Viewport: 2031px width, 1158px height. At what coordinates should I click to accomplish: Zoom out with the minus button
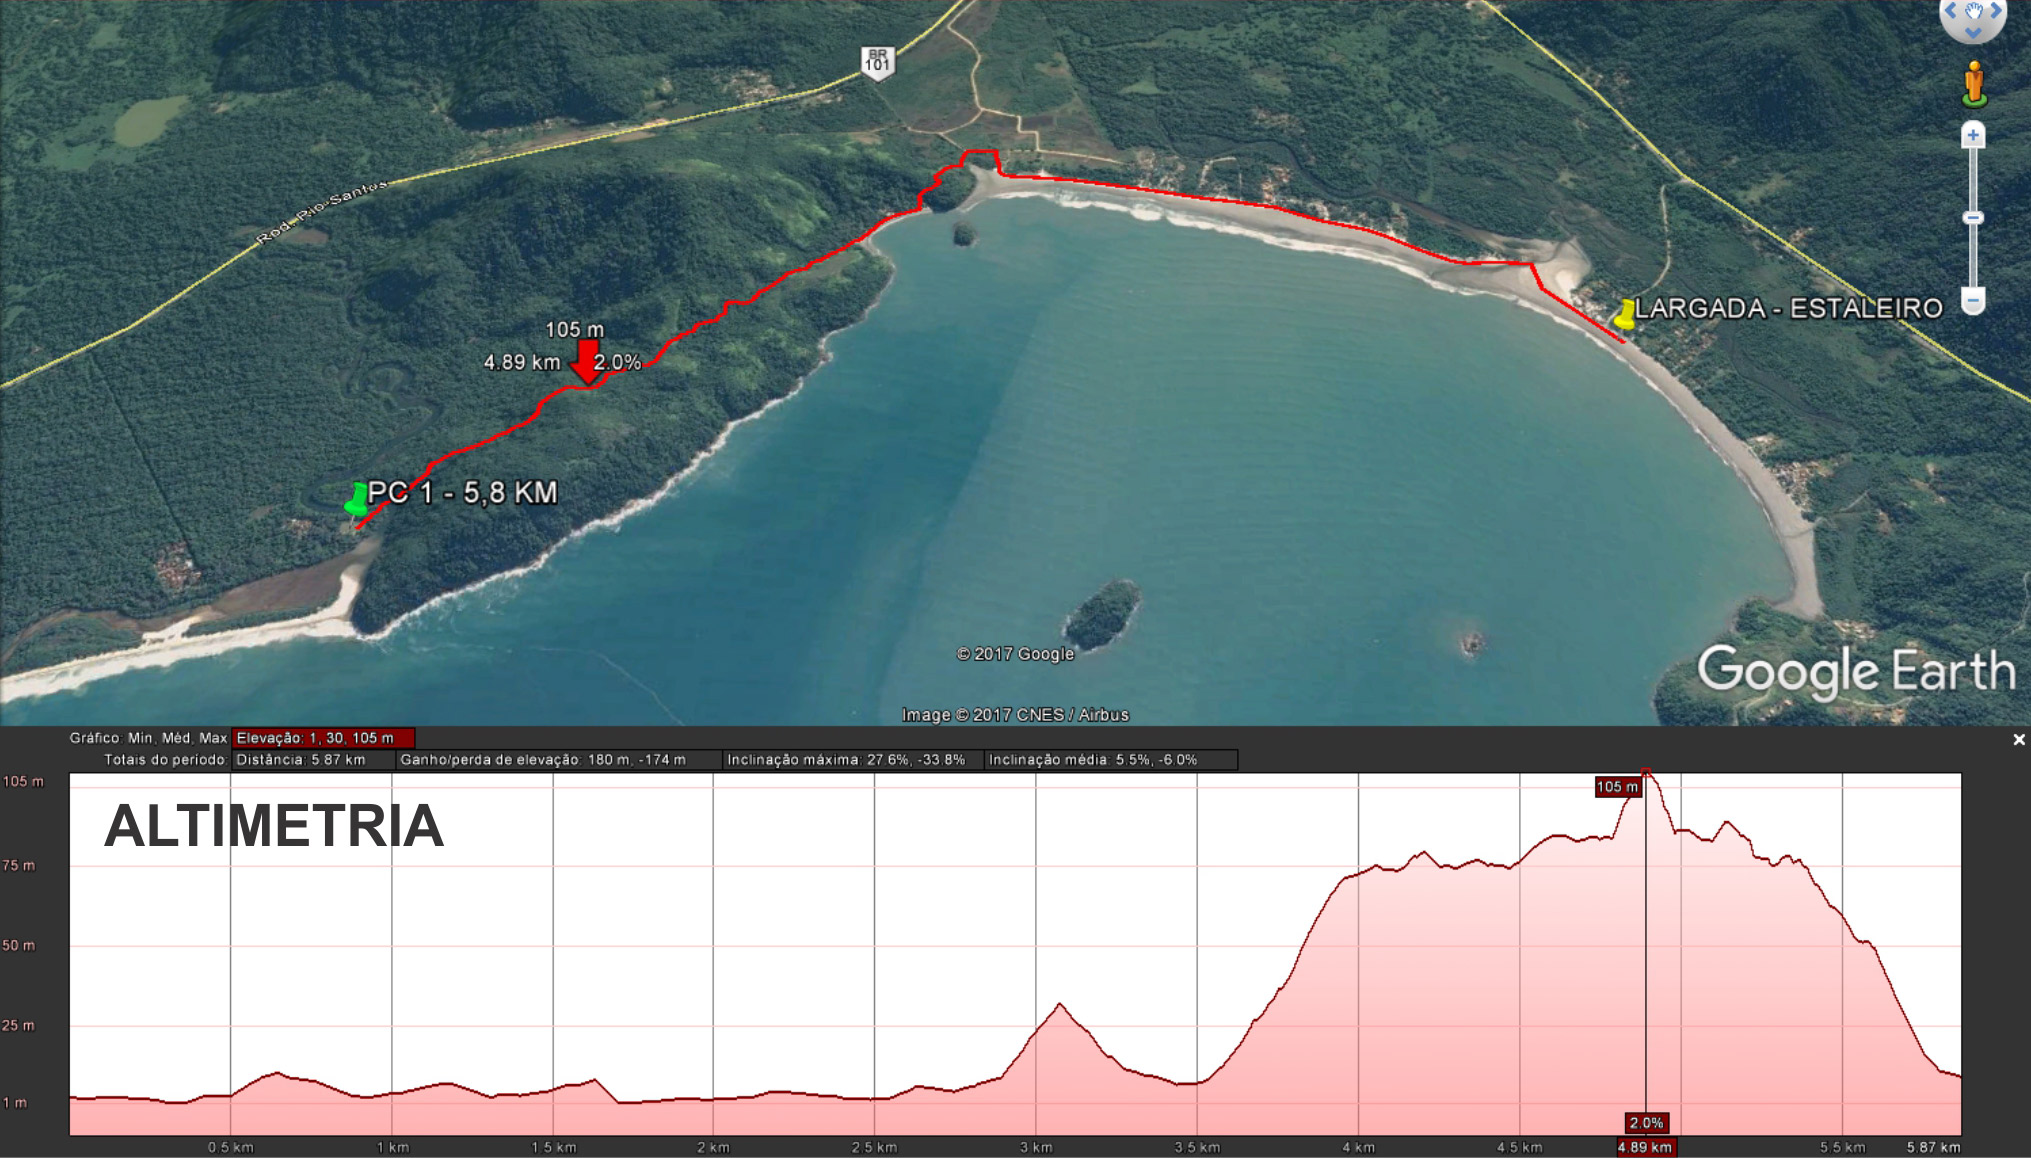click(1973, 300)
